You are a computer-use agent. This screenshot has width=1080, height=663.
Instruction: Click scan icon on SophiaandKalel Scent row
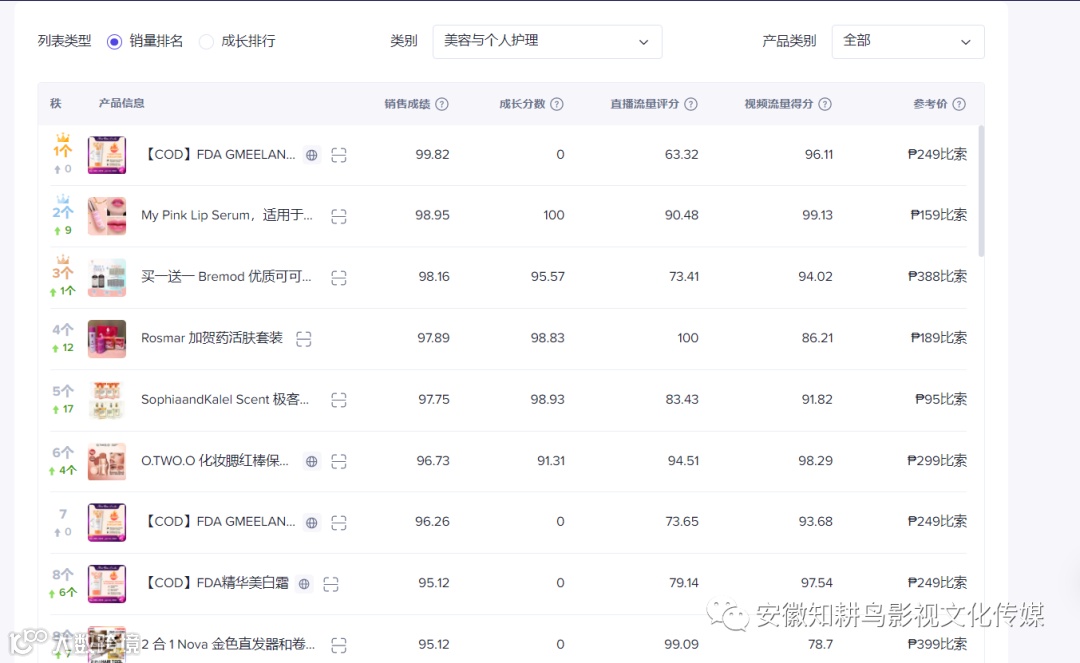338,400
